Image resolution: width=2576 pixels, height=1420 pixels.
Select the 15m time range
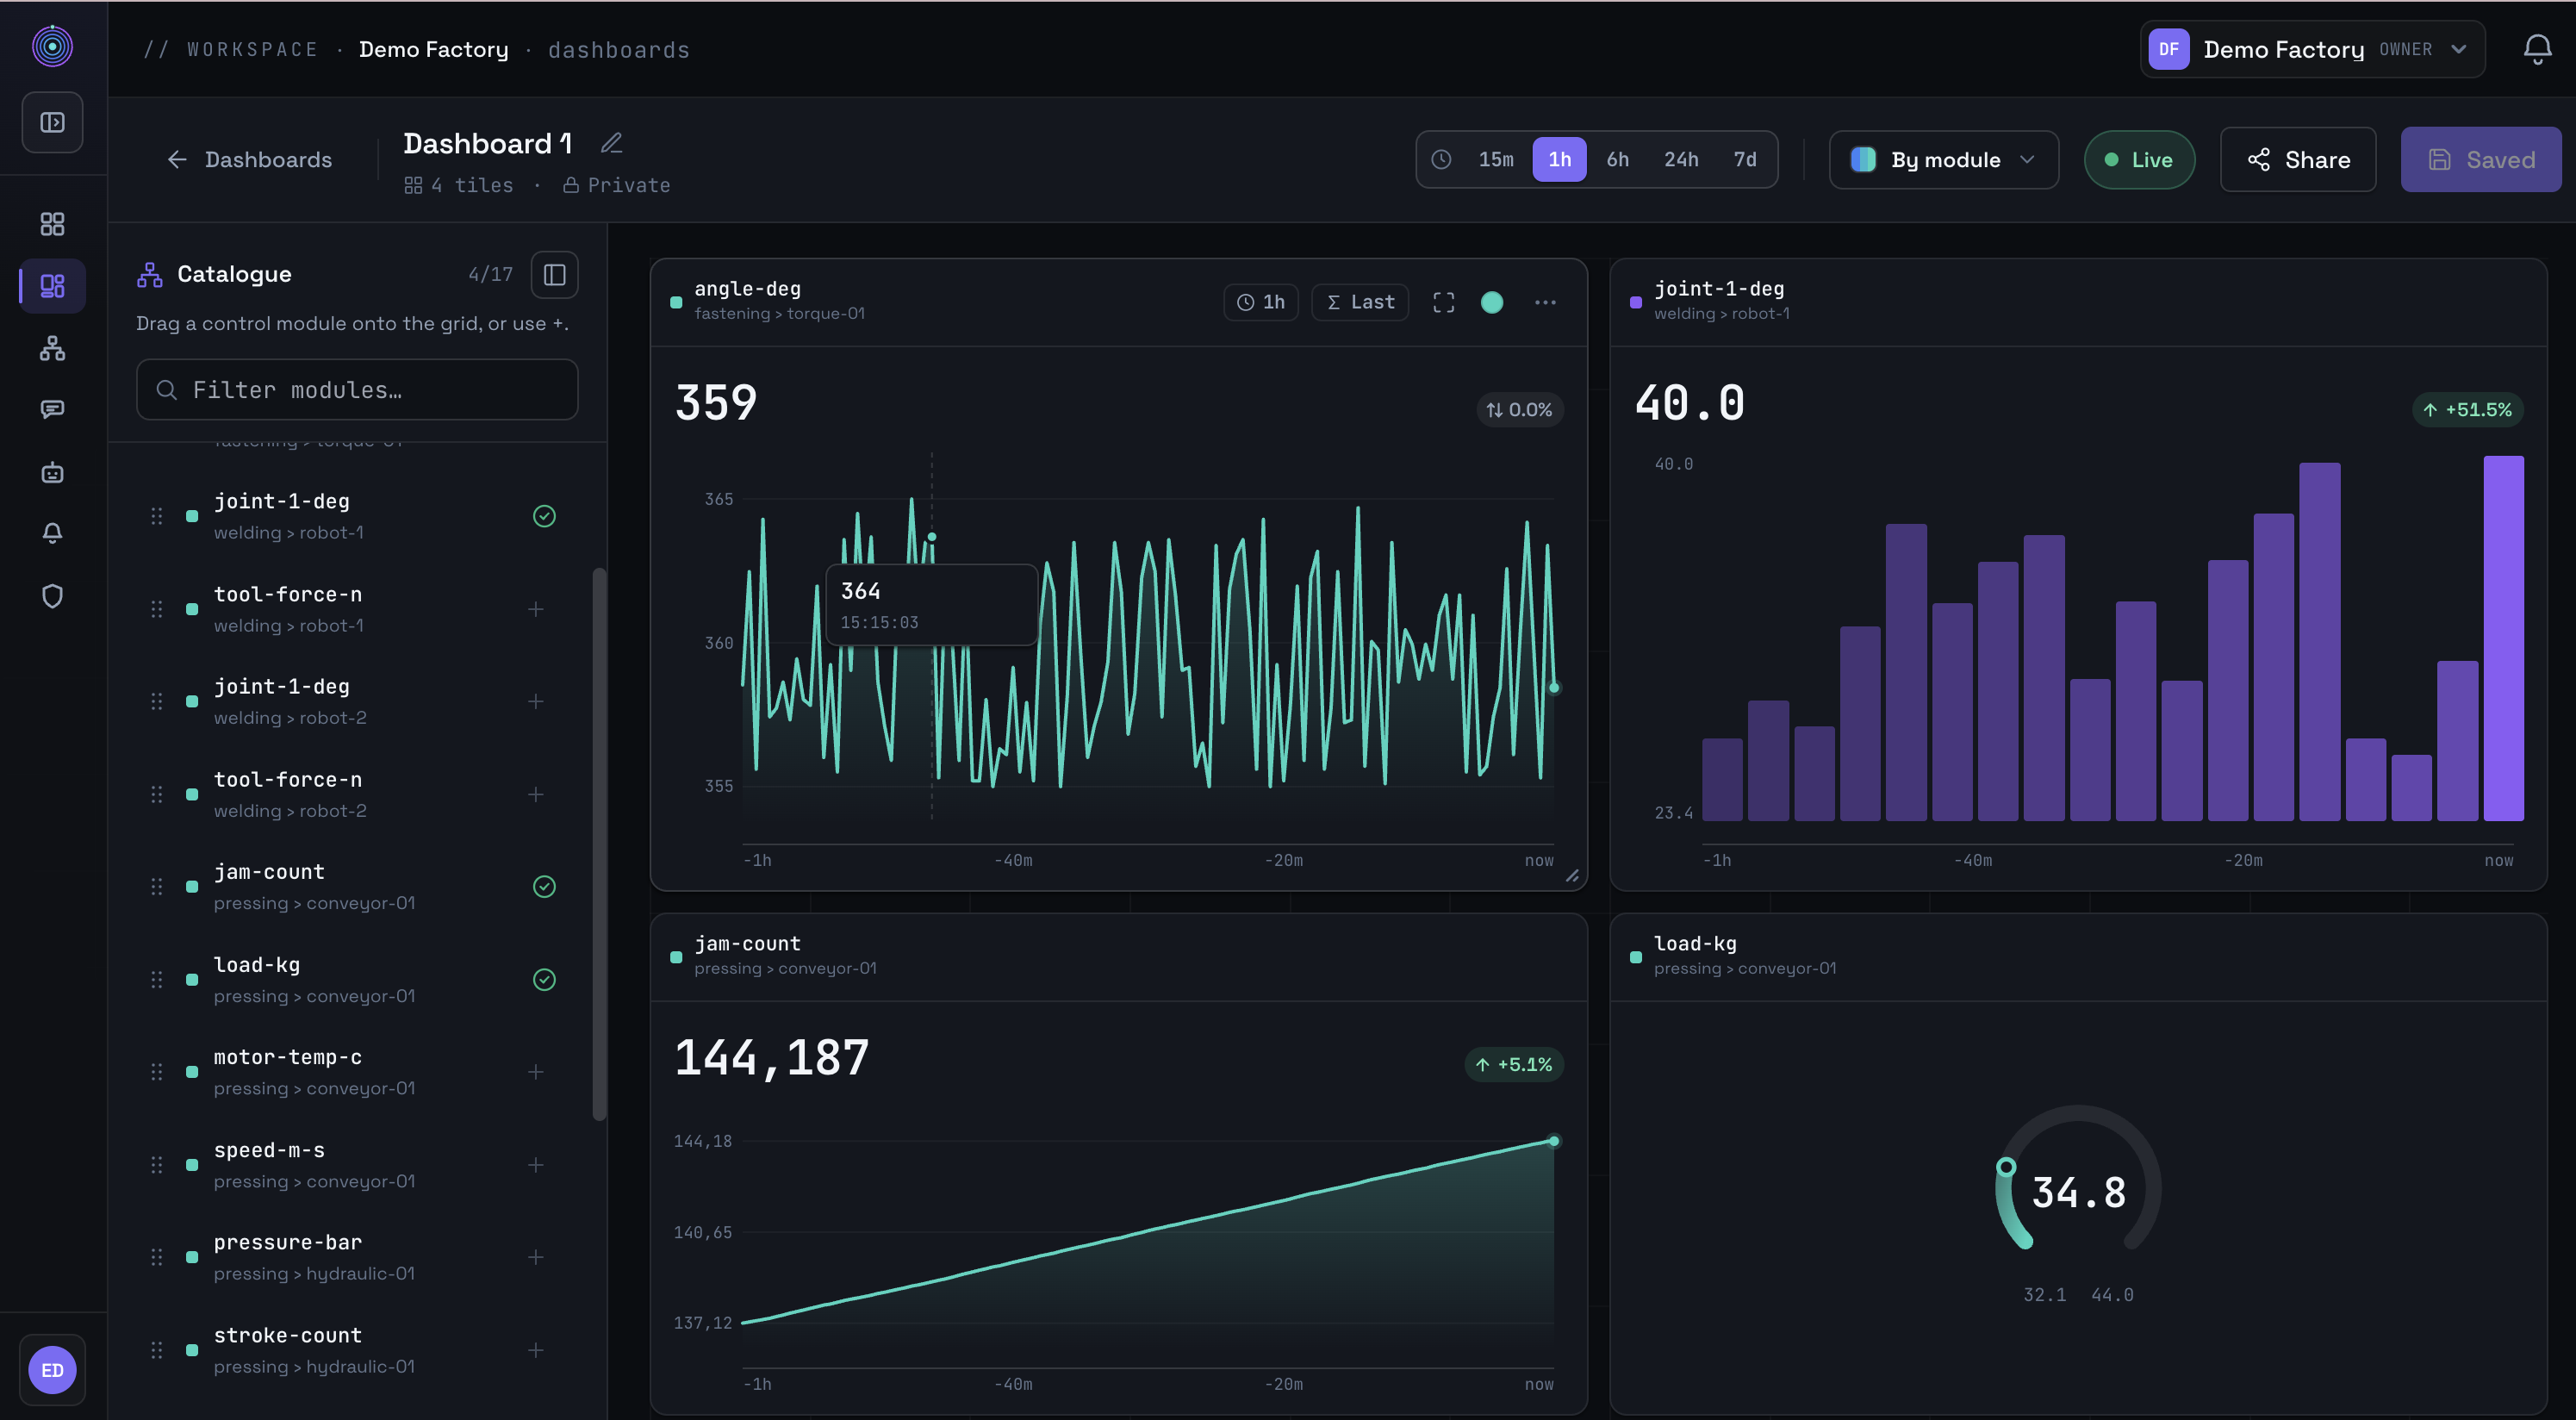[x=1496, y=159]
